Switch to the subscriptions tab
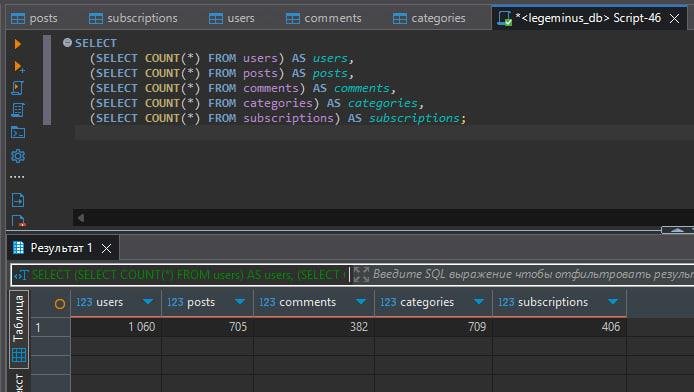The height and width of the screenshot is (392, 694). (133, 18)
